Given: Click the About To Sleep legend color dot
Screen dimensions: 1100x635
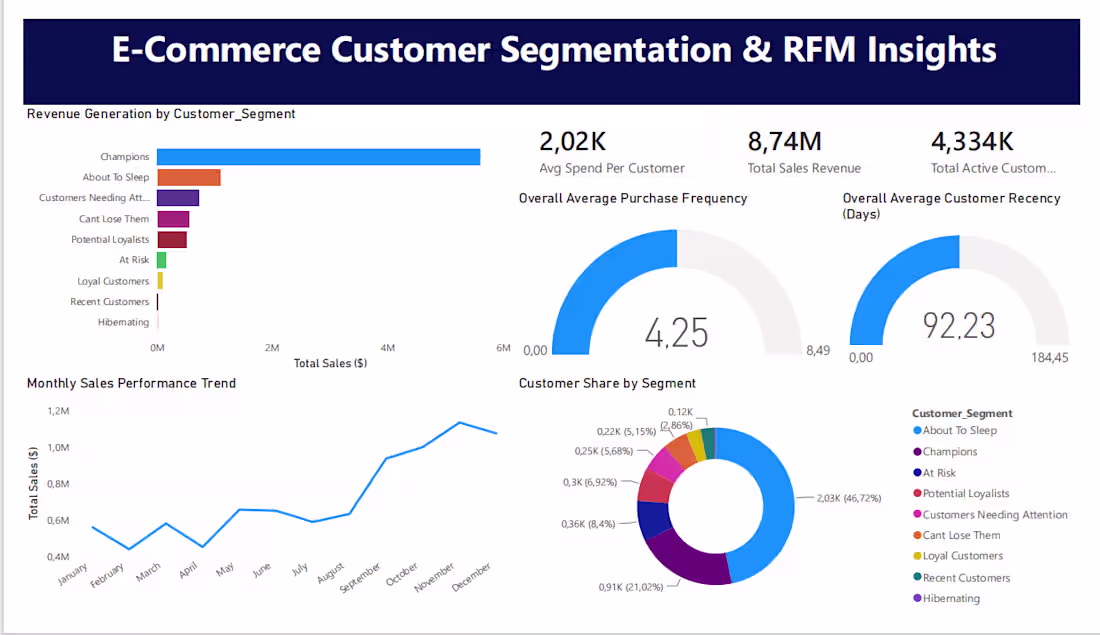Looking at the screenshot, I should (x=917, y=430).
